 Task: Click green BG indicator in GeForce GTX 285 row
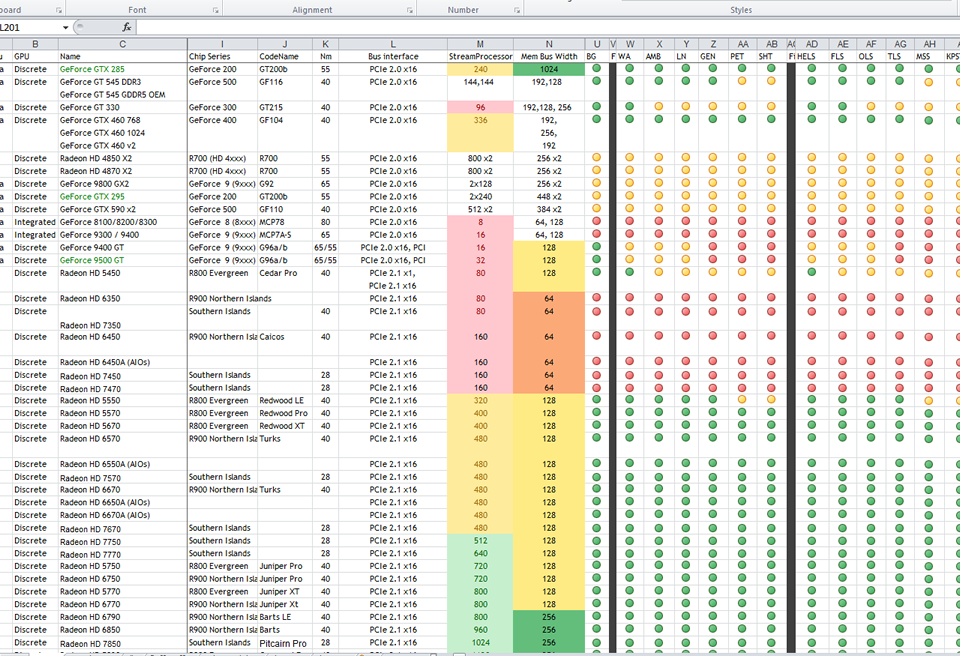596,69
